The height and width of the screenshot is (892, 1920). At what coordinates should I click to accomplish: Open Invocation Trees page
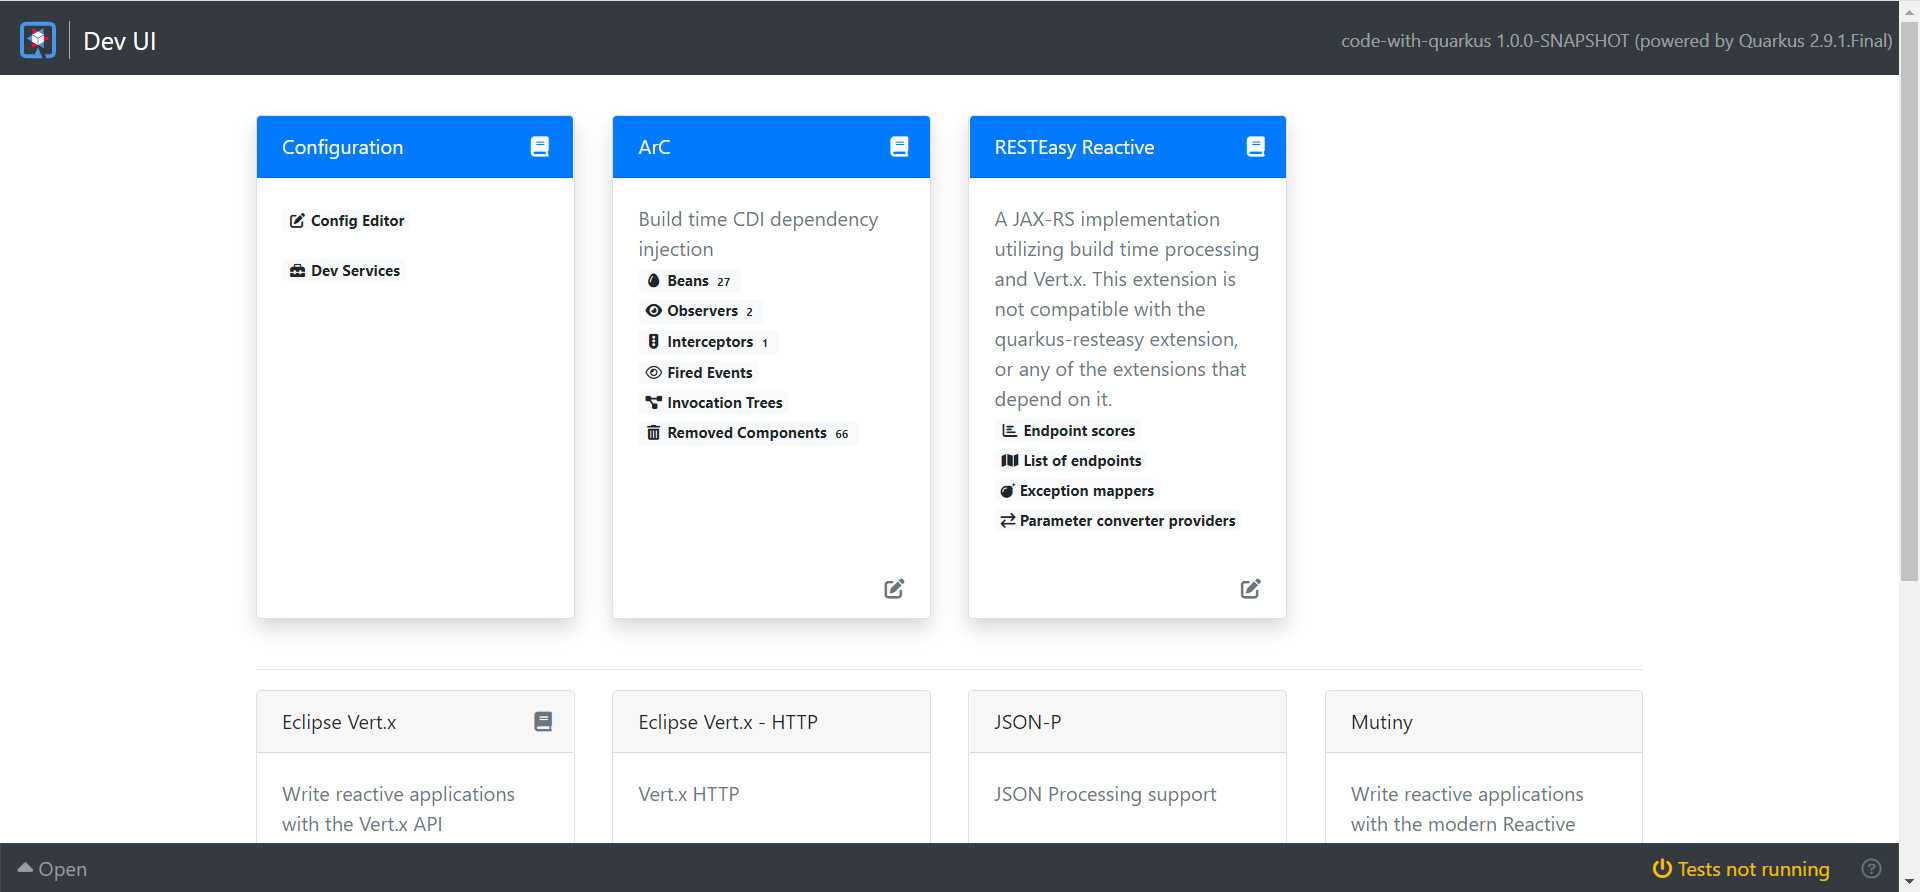[x=714, y=403]
